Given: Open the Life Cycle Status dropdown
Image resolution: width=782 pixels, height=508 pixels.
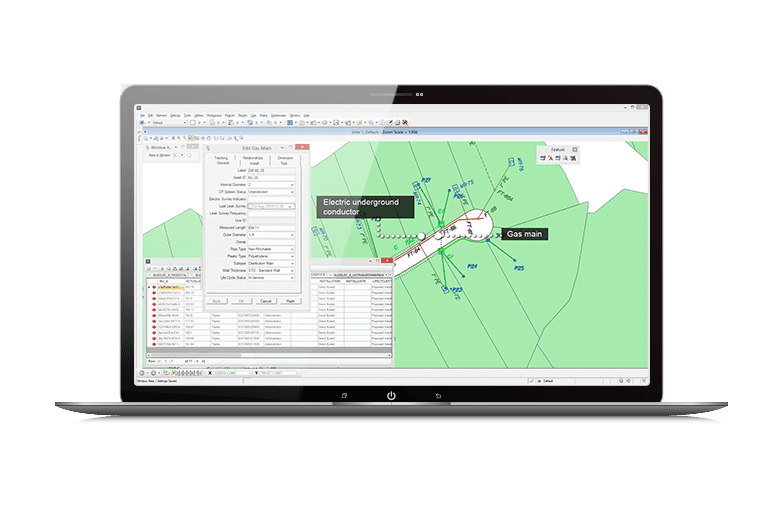Looking at the screenshot, I should point(292,278).
